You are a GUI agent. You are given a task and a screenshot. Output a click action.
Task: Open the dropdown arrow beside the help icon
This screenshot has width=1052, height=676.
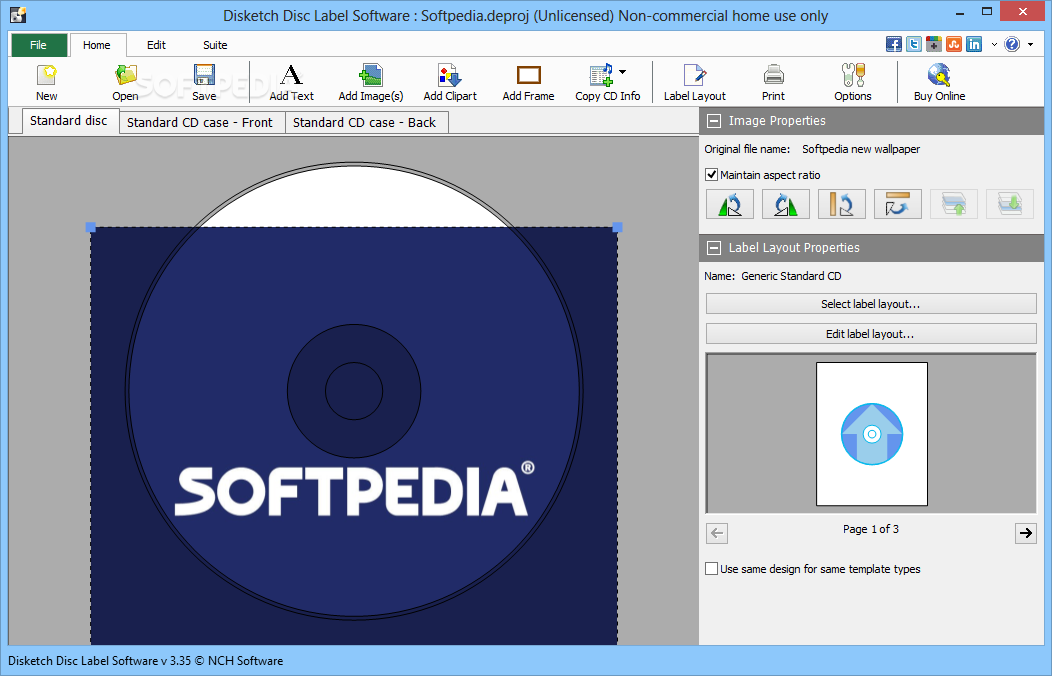(1031, 45)
